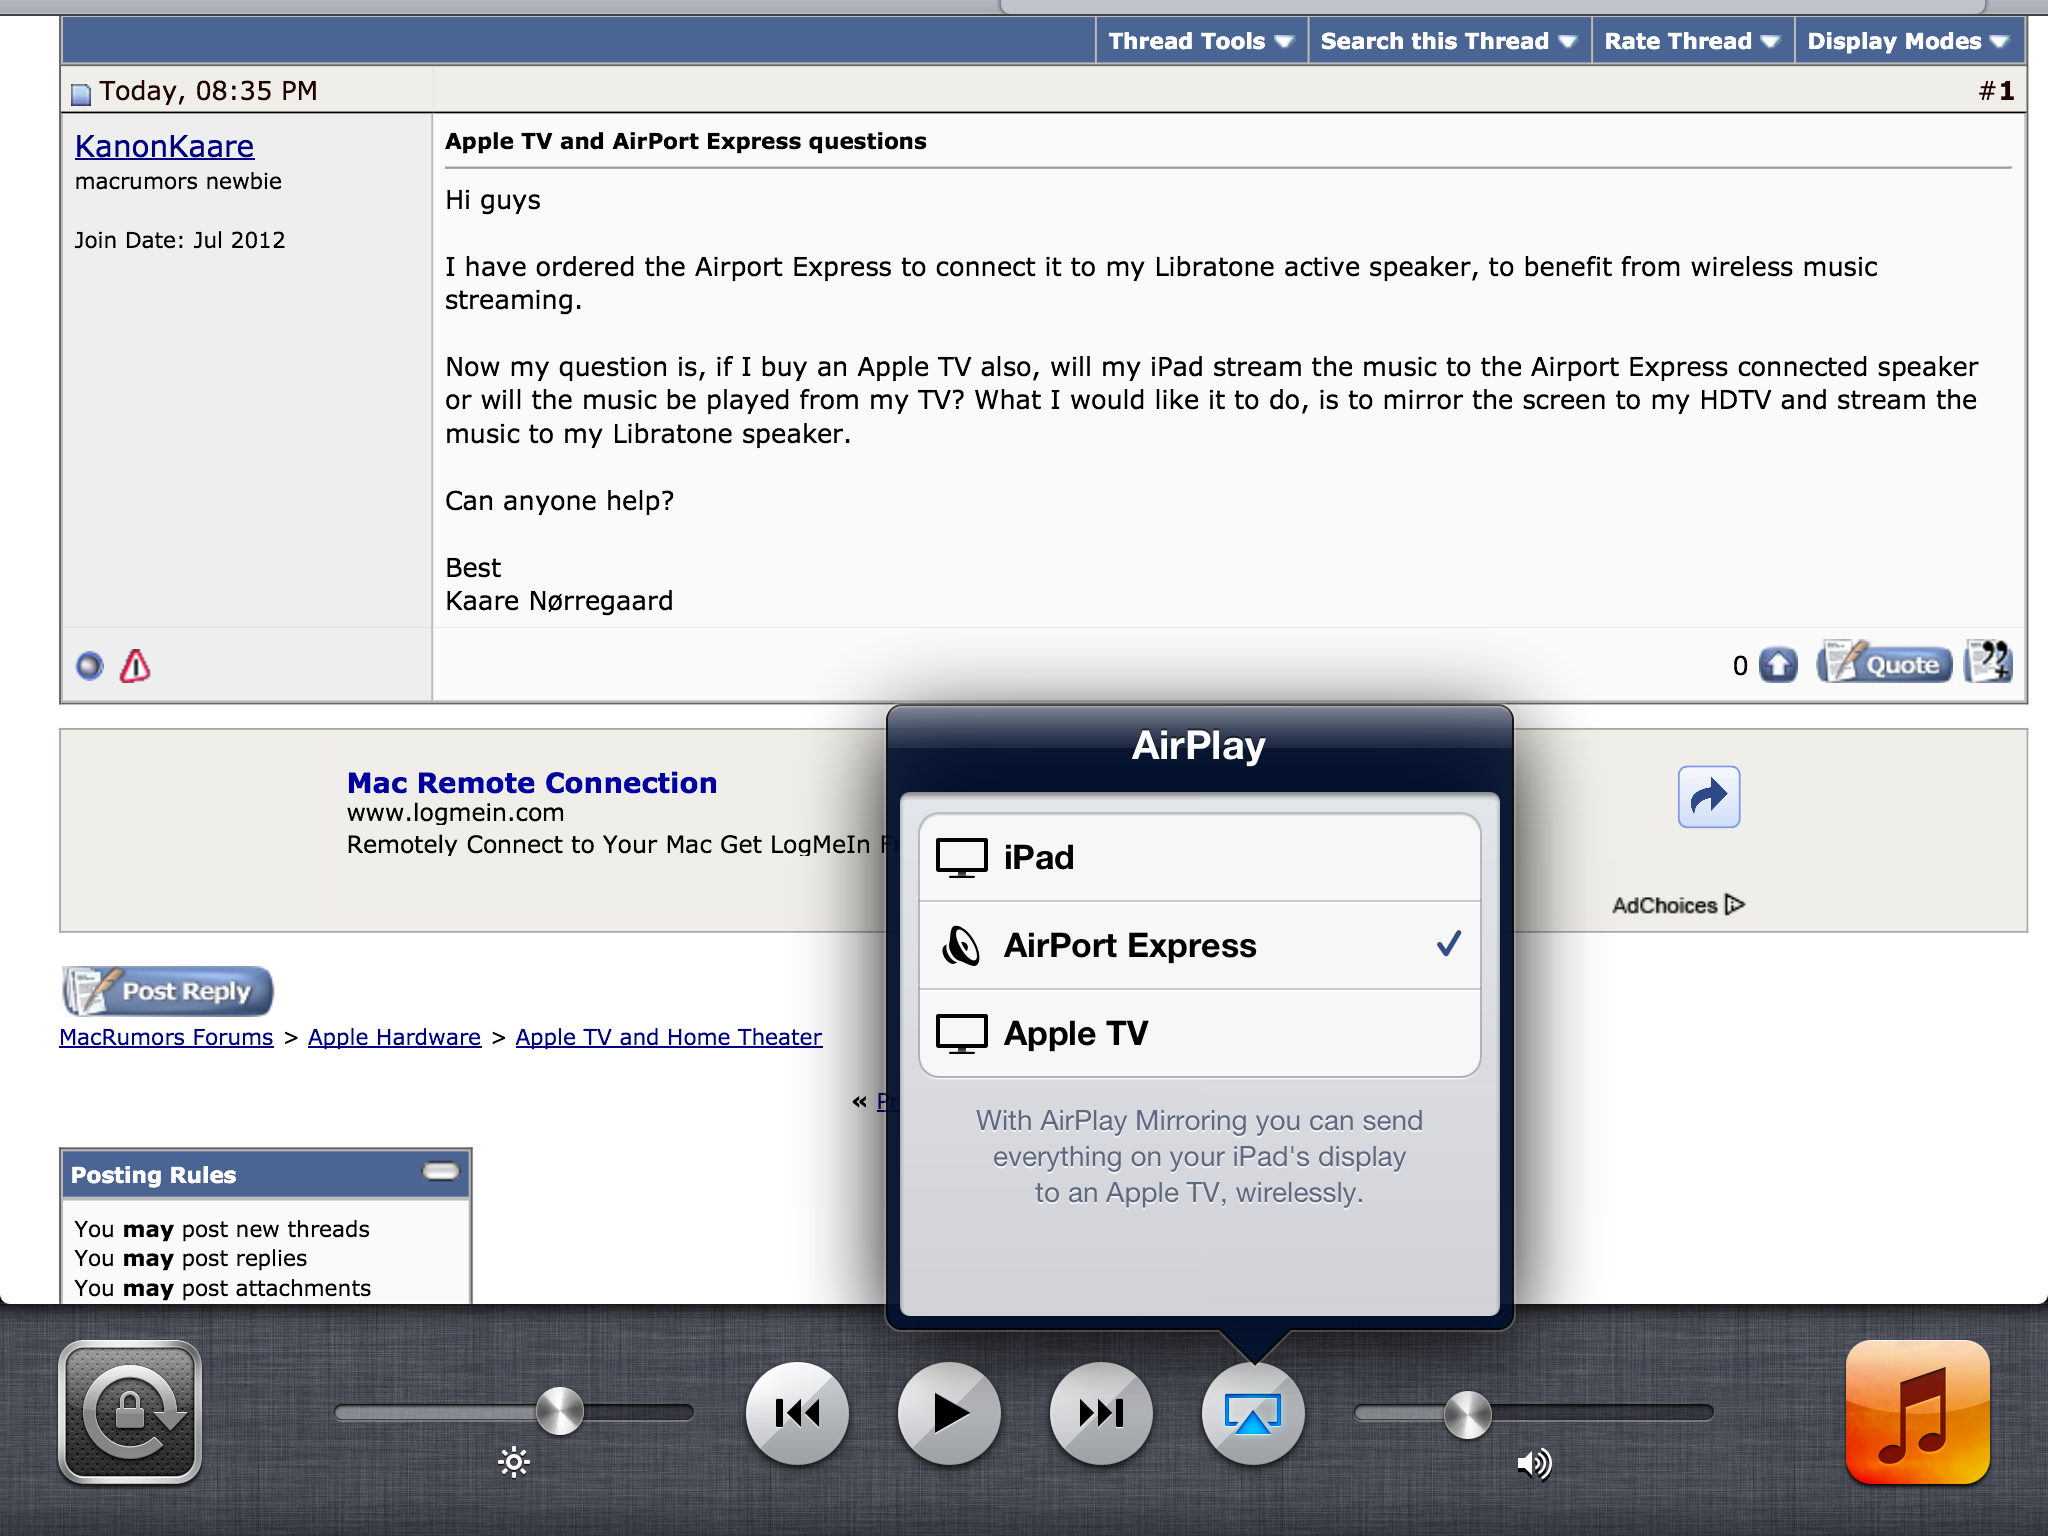Open Apple TV and Home Theater link
This screenshot has width=2048, height=1536.
point(669,1037)
